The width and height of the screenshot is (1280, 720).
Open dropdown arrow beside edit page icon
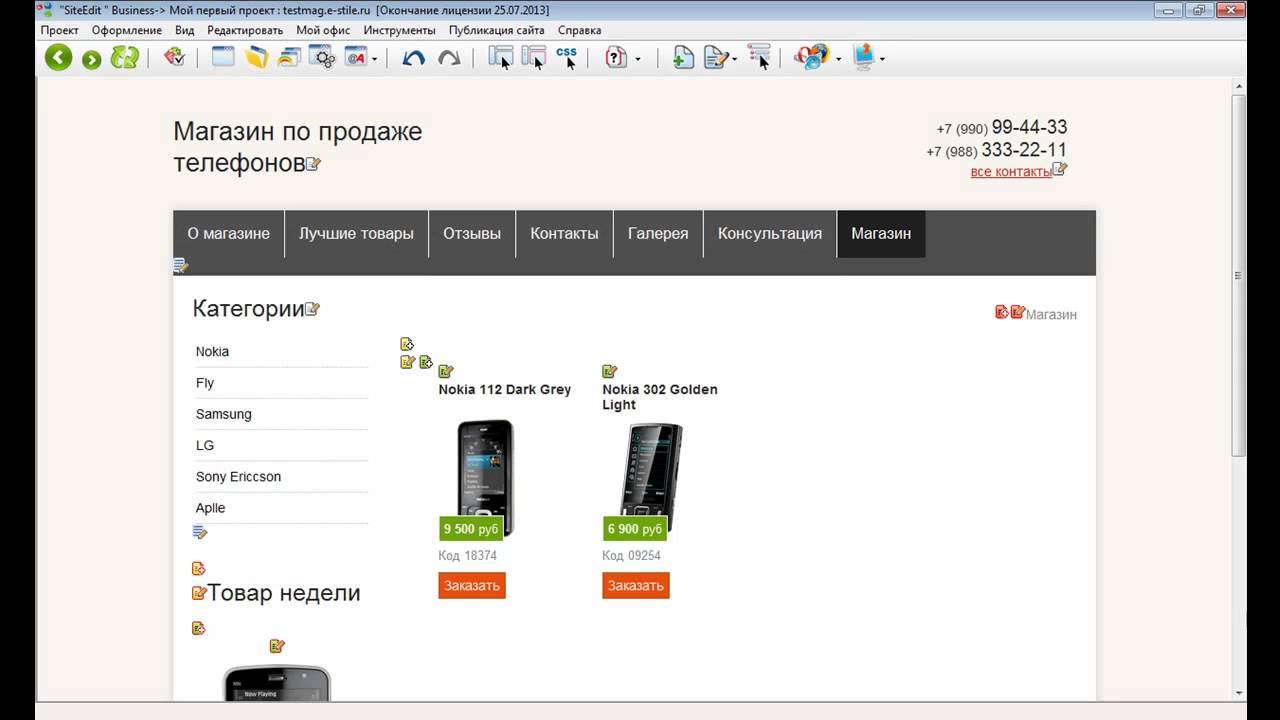[x=735, y=59]
